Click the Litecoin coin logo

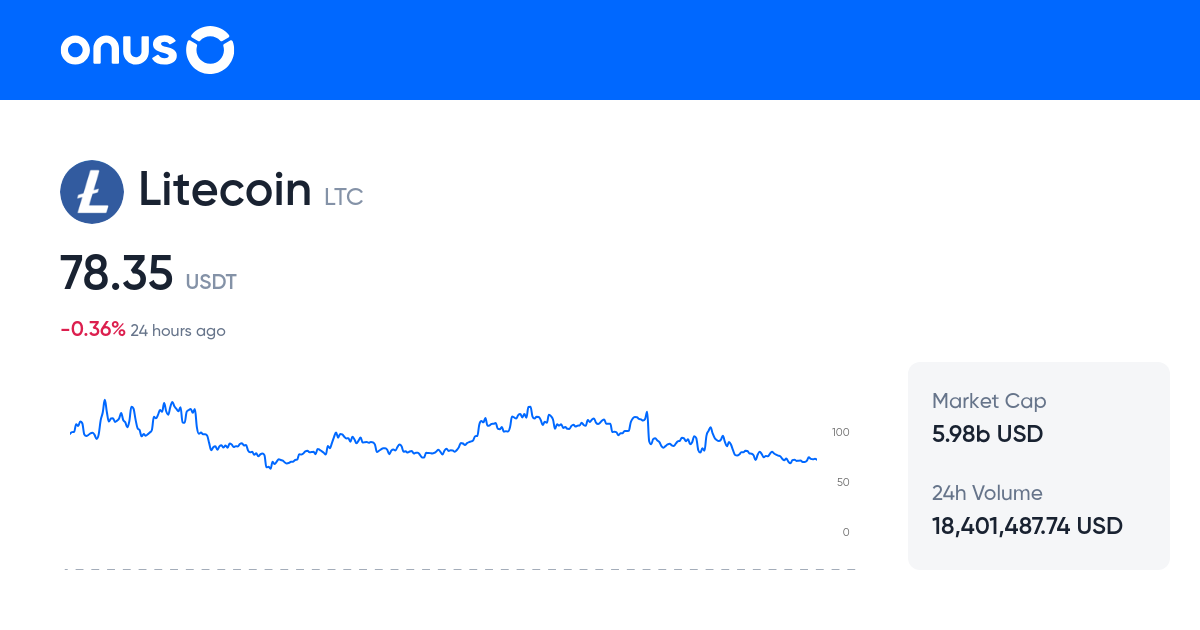coord(92,191)
